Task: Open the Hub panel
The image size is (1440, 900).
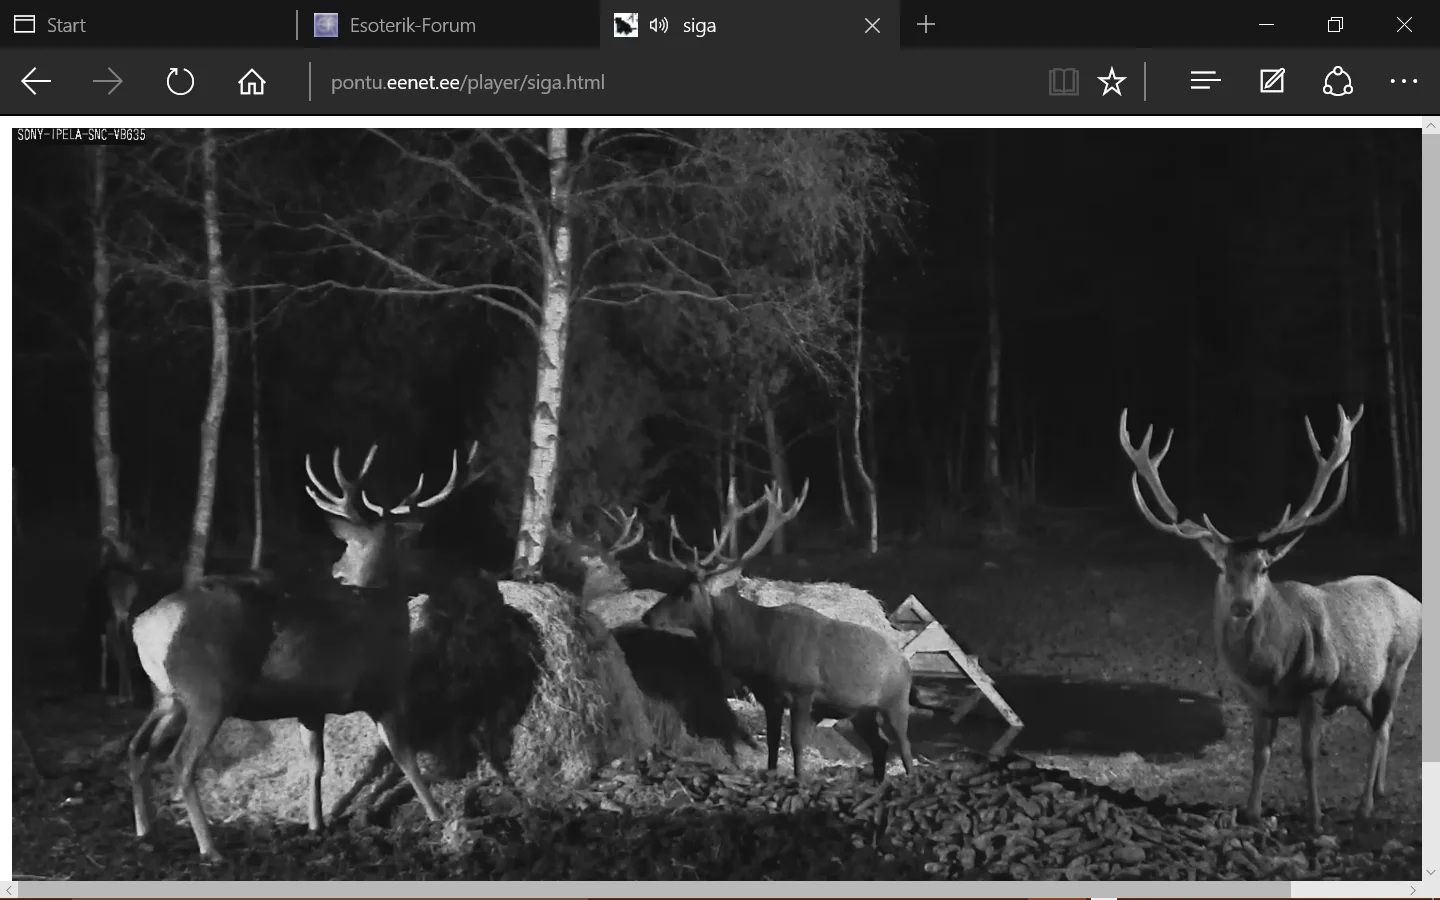Action: pos(1205,82)
